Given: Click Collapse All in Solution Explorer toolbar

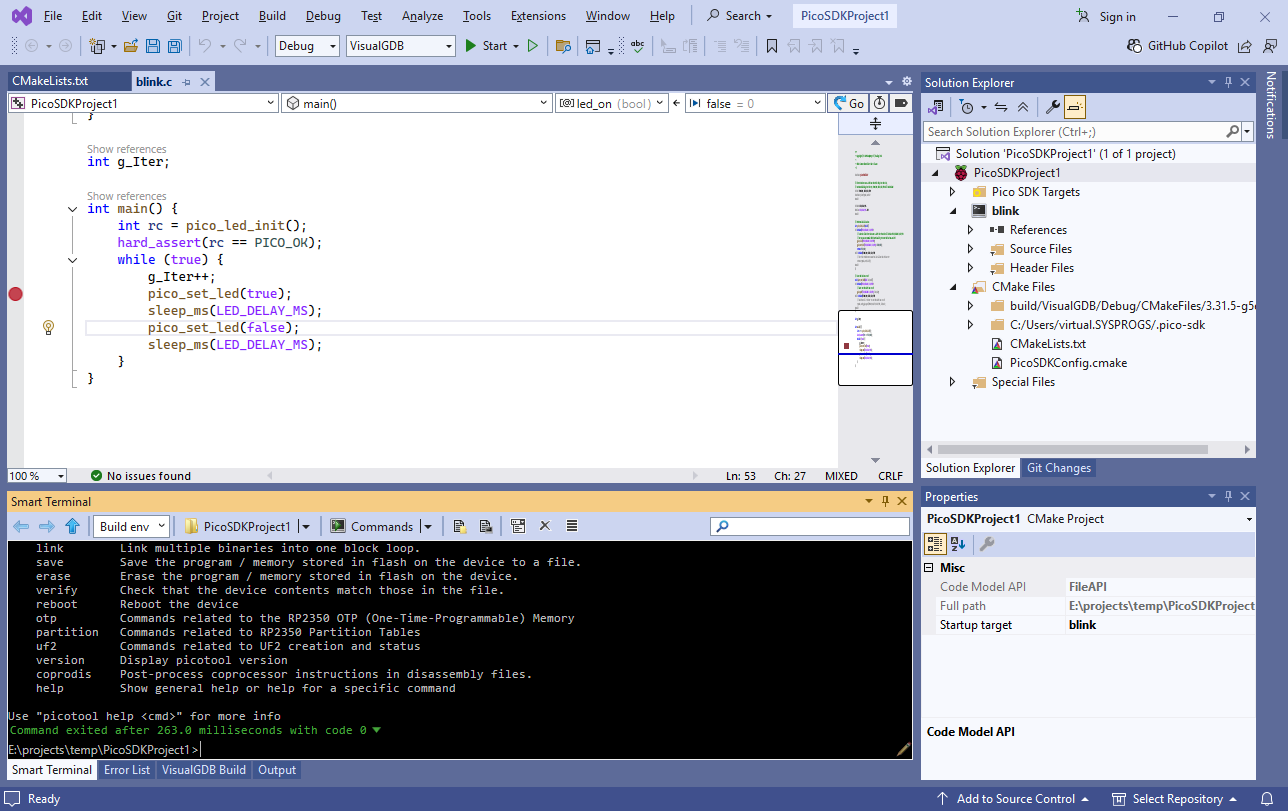Looking at the screenshot, I should [x=1022, y=107].
